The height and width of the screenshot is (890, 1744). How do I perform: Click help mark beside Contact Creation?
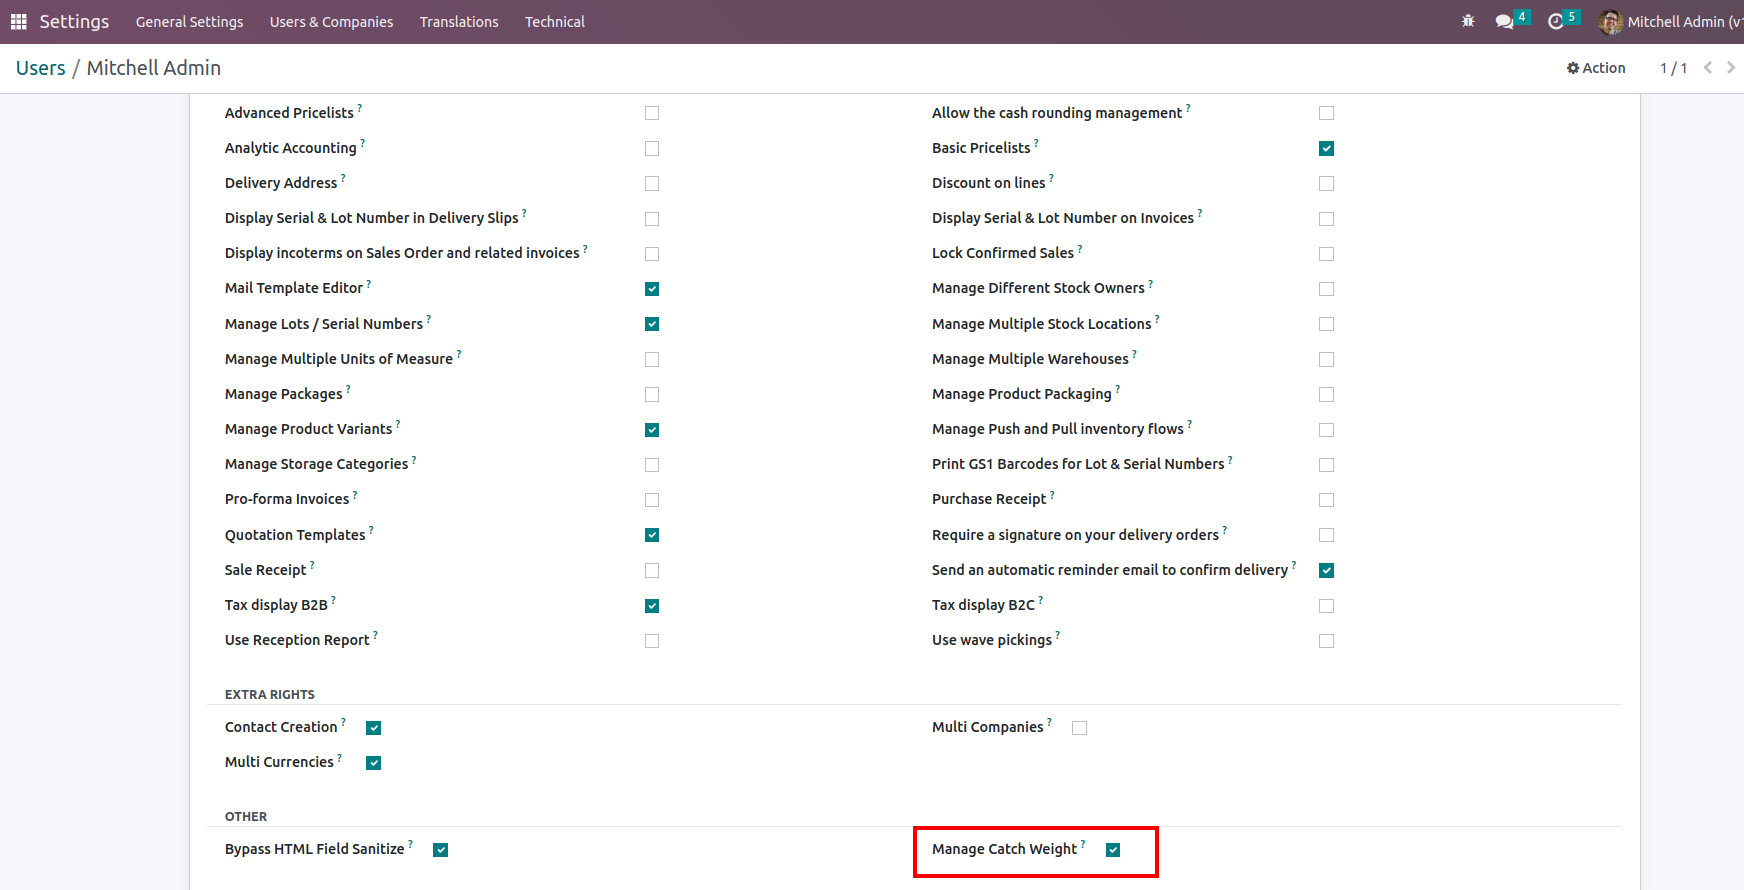pyautogui.click(x=343, y=722)
